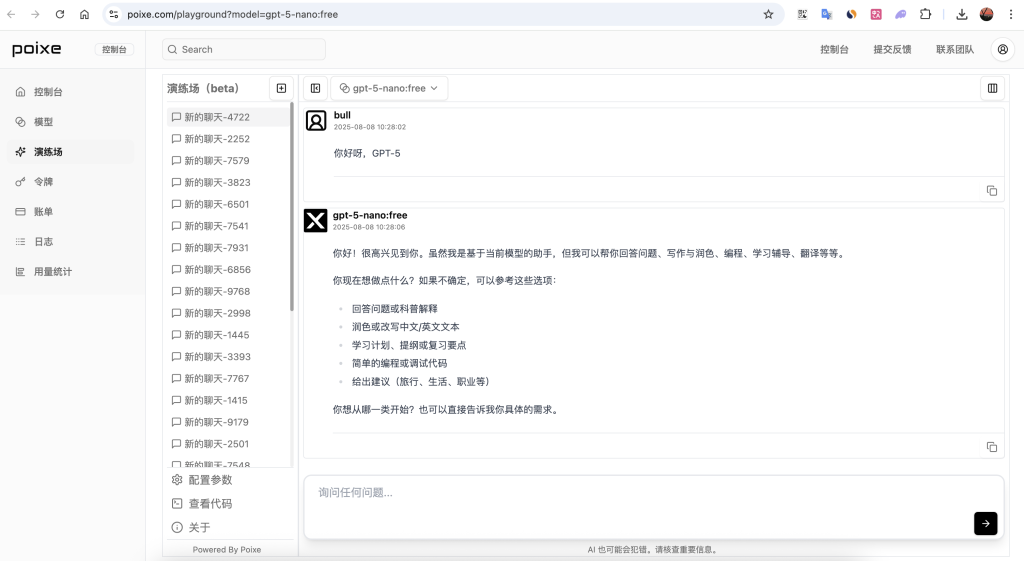The height and width of the screenshot is (561, 1024).
Task: Open 用量统计 usage statistics
Action: [x=52, y=272]
